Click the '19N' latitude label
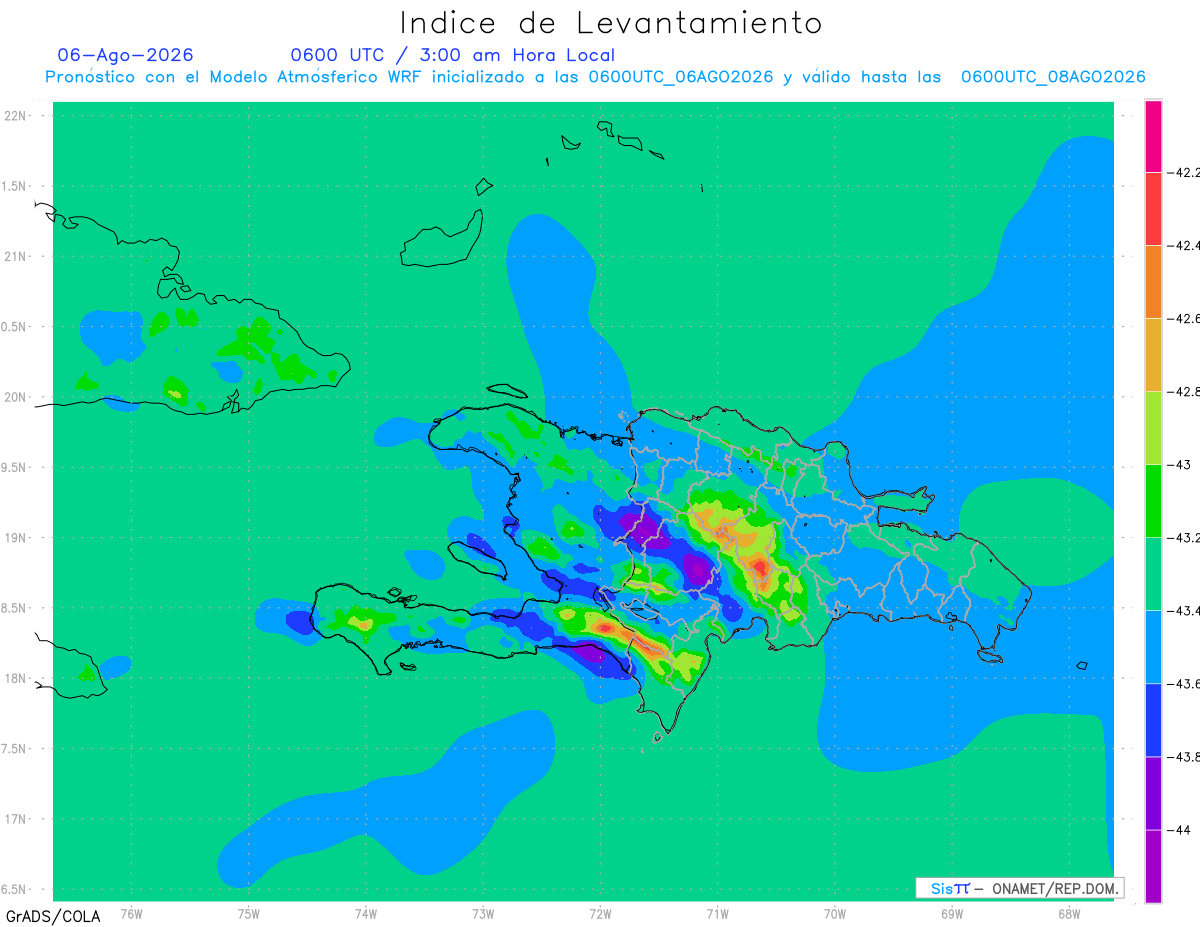The image size is (1200, 927). tap(15, 538)
